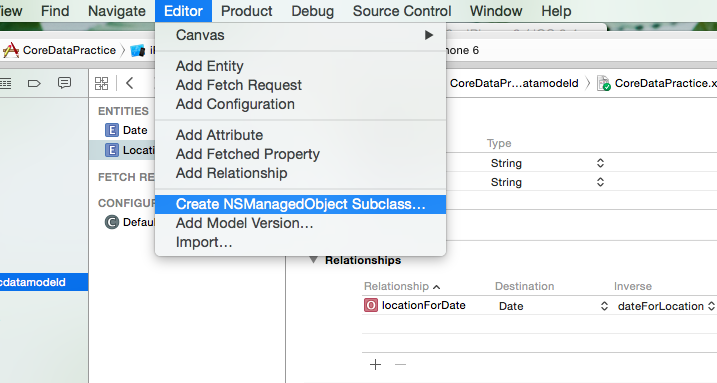Click the locationForDate relationship O icon
This screenshot has width=717, height=383.
371,305
